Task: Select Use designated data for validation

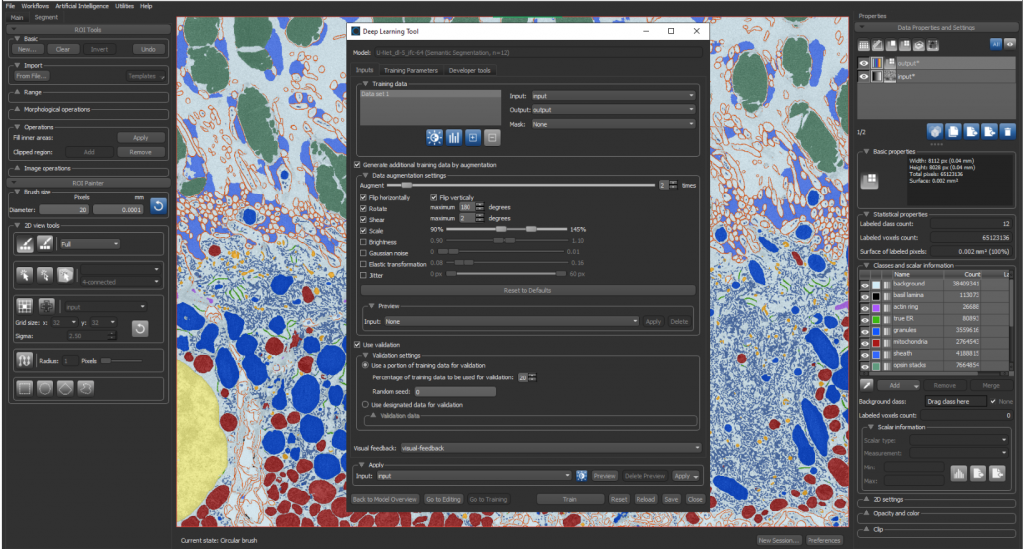Action: pyautogui.click(x=366, y=405)
